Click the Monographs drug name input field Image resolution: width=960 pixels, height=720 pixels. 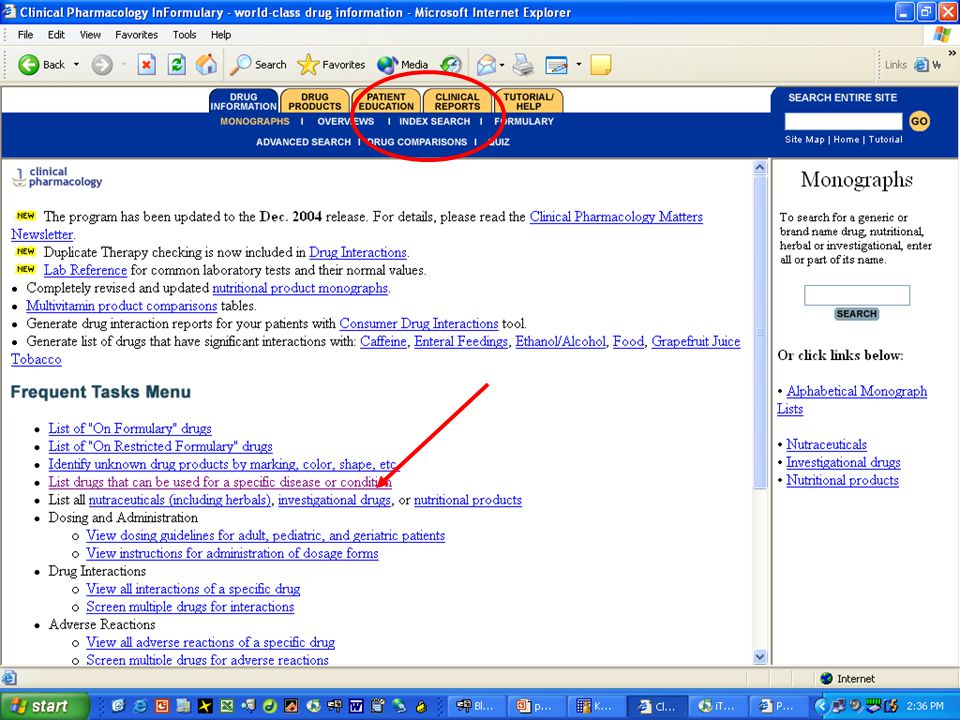pos(857,295)
